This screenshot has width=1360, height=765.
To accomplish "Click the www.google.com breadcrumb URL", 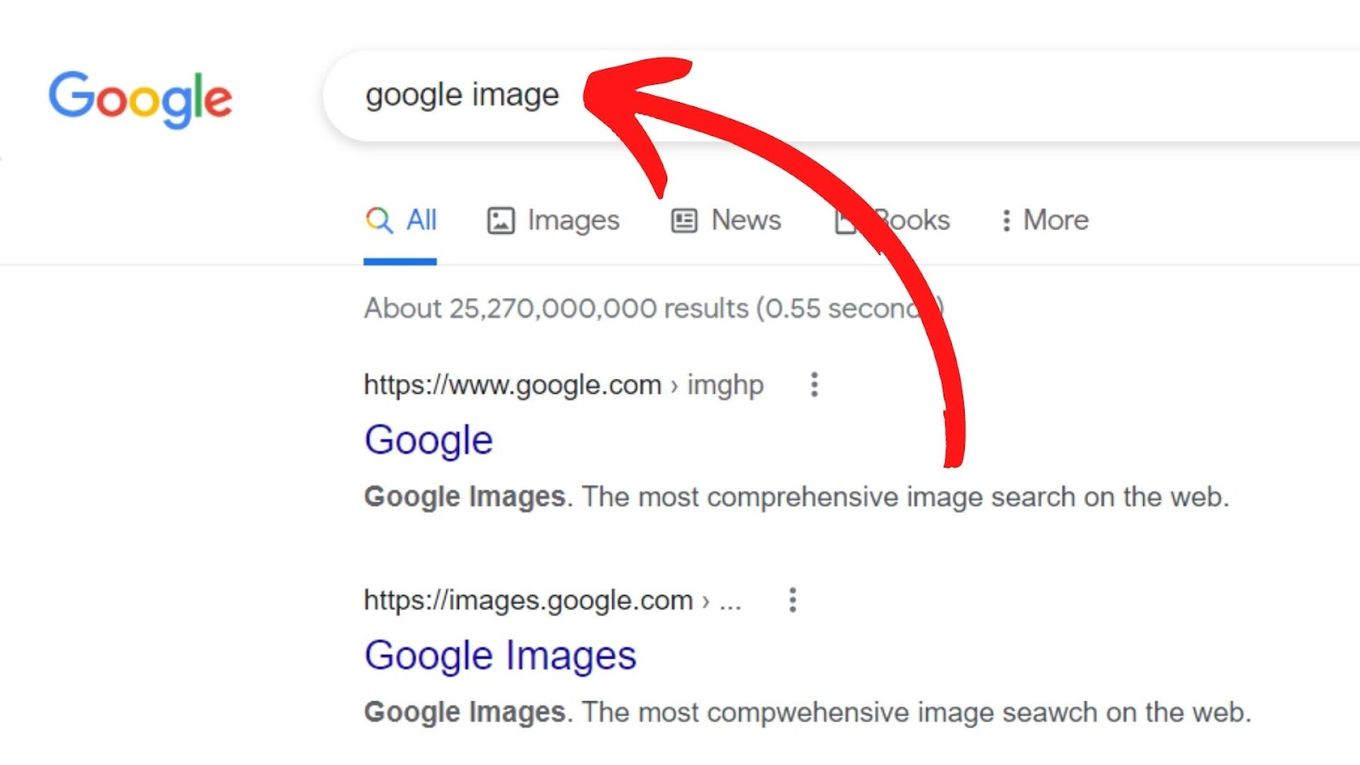I will click(512, 385).
